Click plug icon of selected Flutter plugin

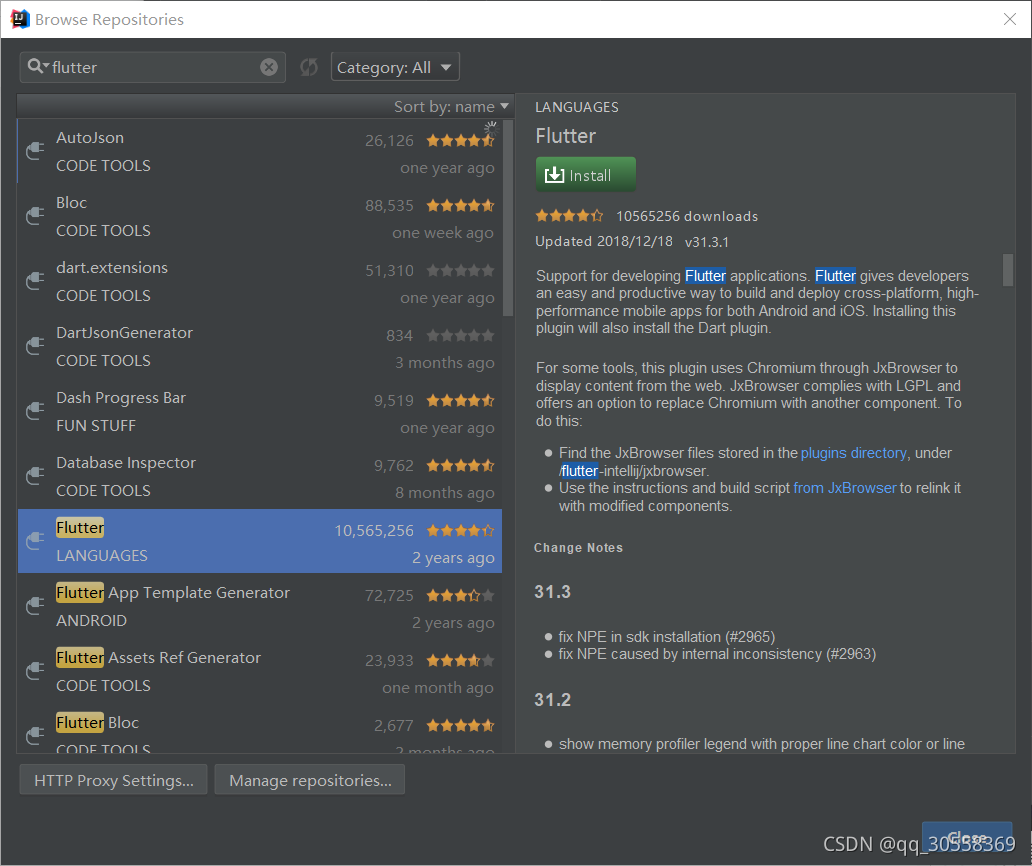pos(34,541)
